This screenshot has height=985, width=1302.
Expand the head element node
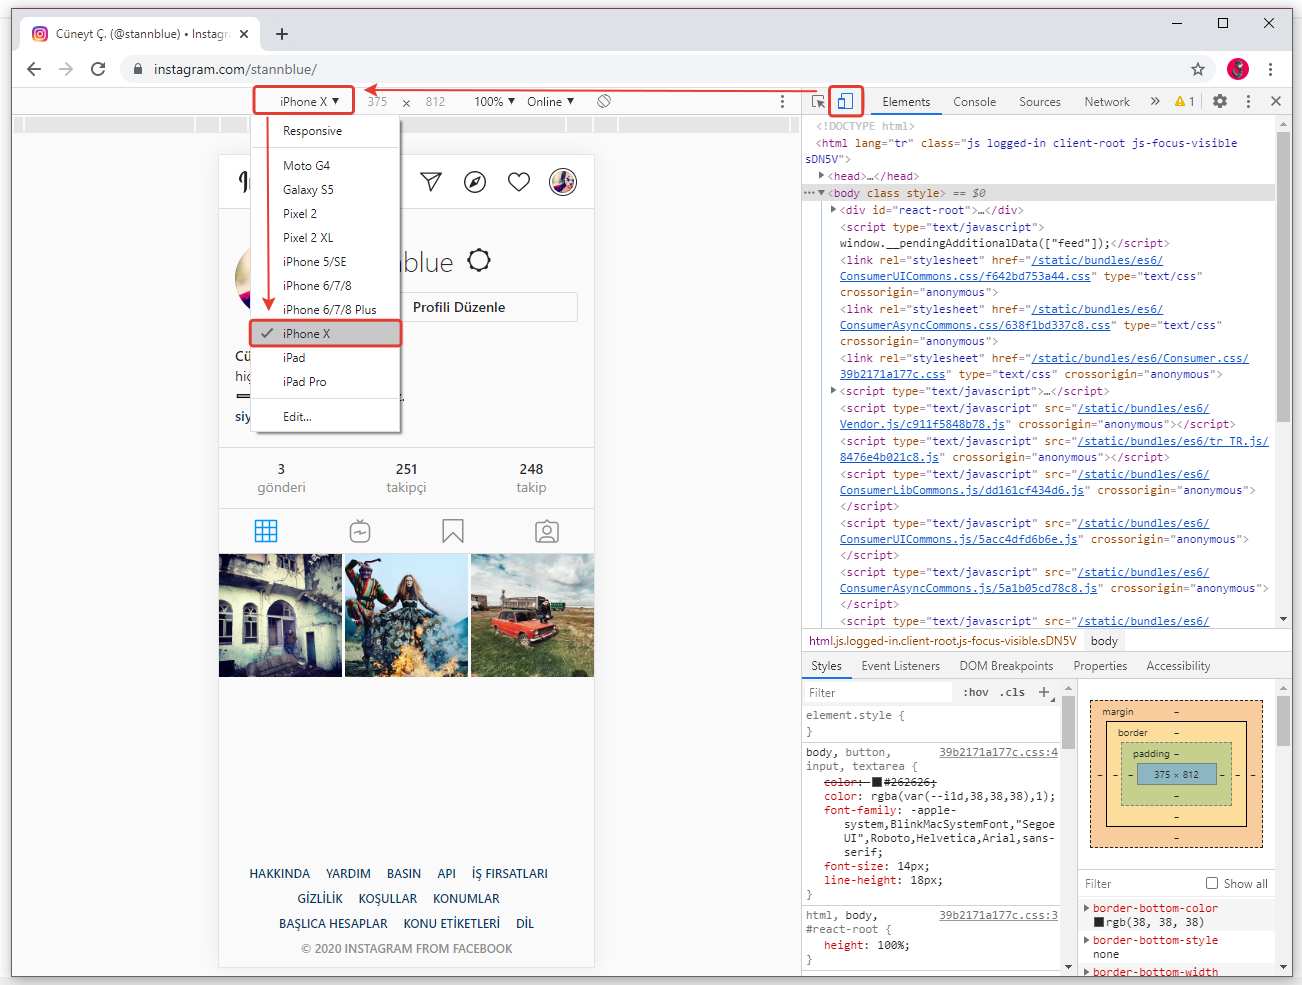[821, 176]
